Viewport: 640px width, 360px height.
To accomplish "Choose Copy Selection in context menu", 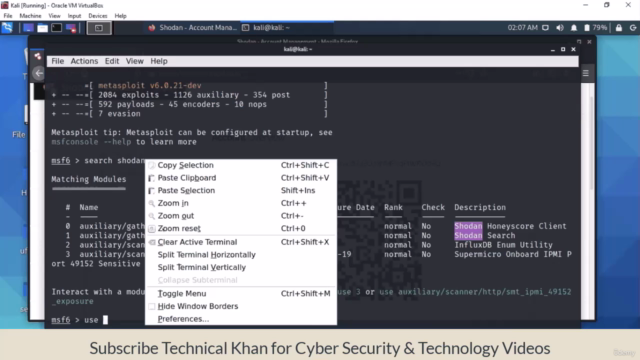I will pyautogui.click(x=241, y=165).
